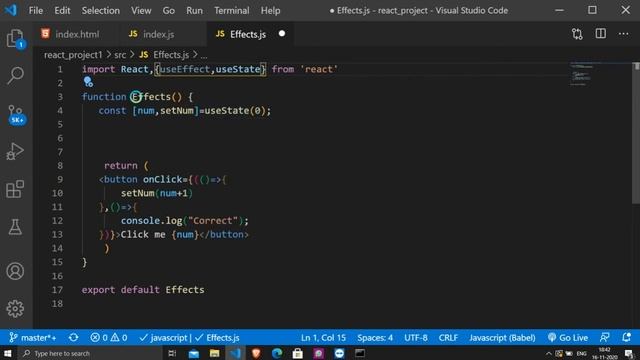
Task: Open go to line via Ln 1, Col 15
Action: click(x=323, y=338)
